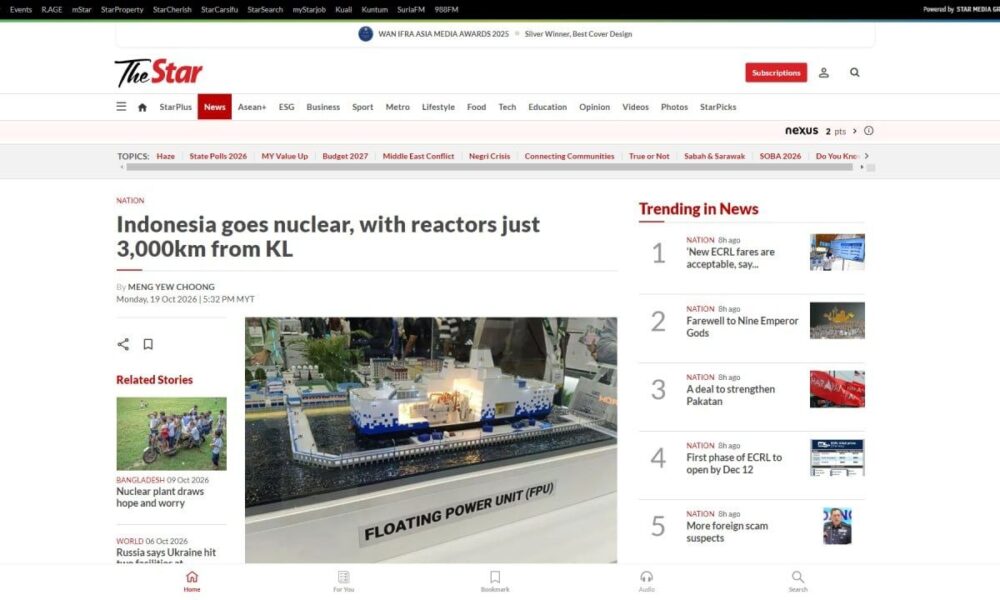Open related story thumbnail of children on motorbike
The height and width of the screenshot is (600, 1000).
[172, 434]
